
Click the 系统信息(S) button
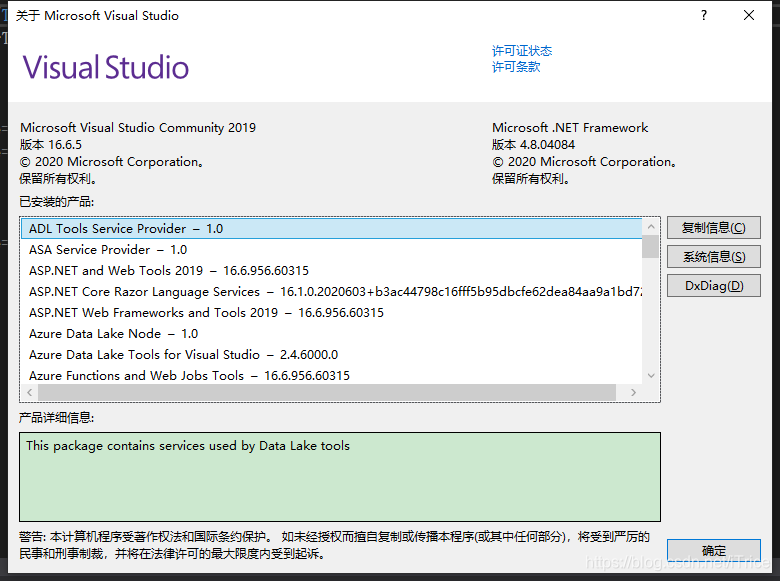click(x=713, y=257)
